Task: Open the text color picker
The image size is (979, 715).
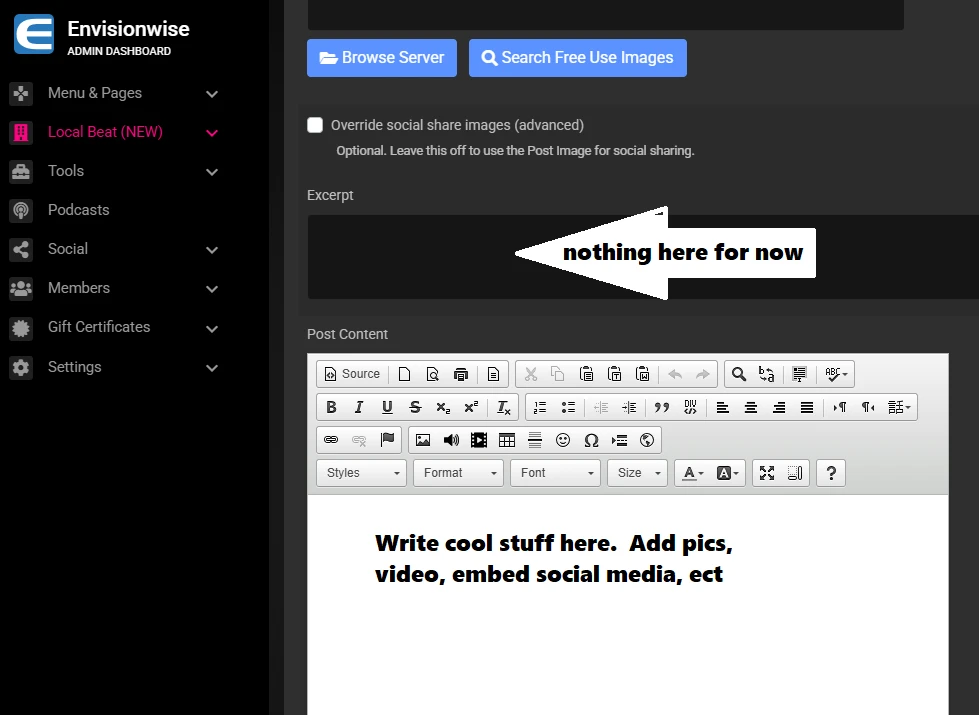Action: pos(692,473)
